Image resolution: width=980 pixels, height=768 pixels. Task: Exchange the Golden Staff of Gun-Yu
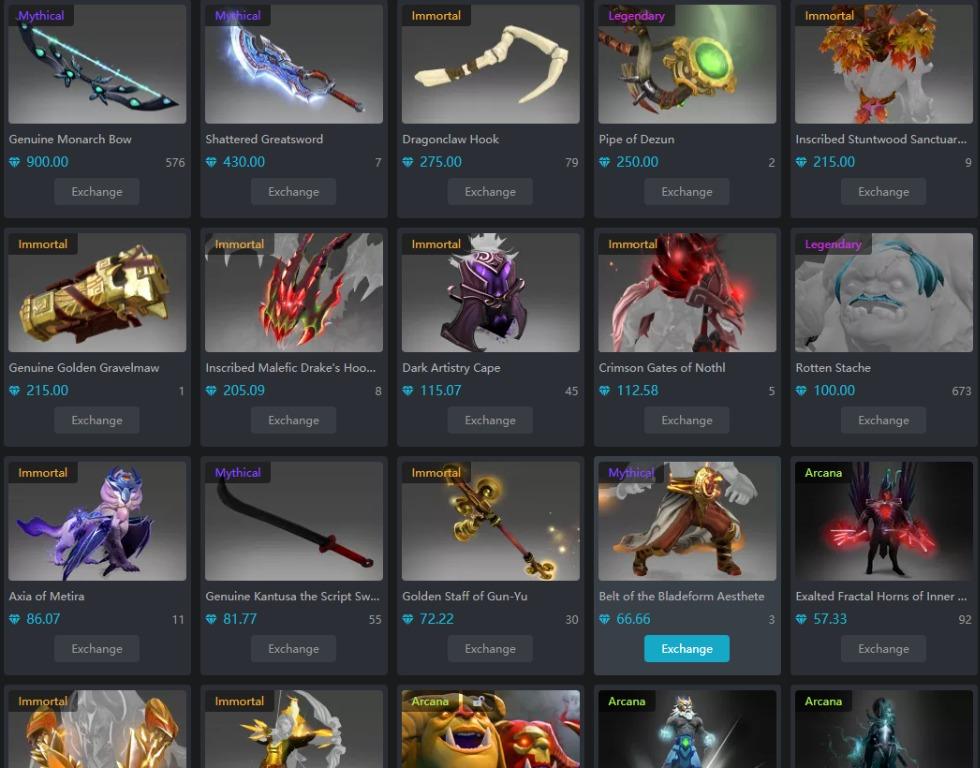[x=491, y=649]
